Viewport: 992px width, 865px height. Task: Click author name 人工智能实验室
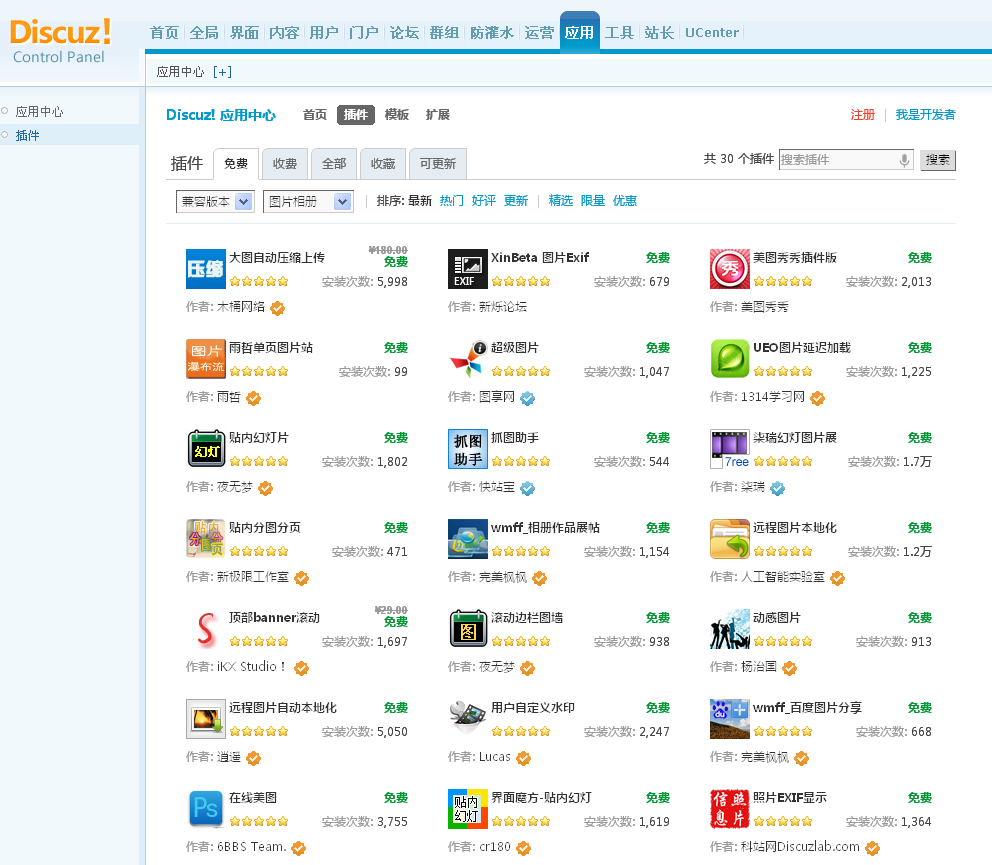point(783,577)
